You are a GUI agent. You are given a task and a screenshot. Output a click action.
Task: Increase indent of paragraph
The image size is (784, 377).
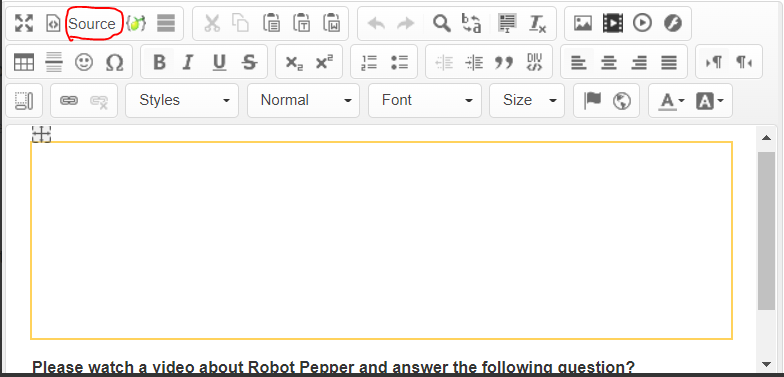point(474,62)
